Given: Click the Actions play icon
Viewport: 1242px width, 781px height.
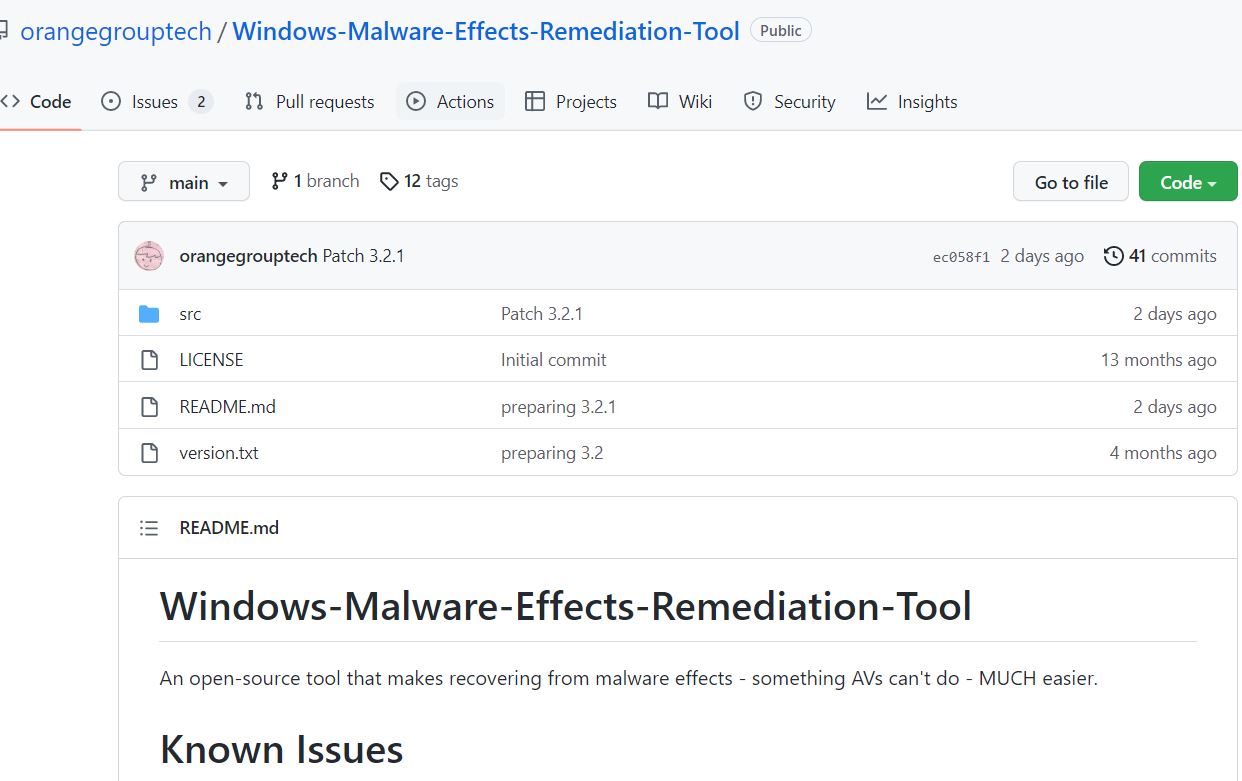Looking at the screenshot, I should click(416, 101).
